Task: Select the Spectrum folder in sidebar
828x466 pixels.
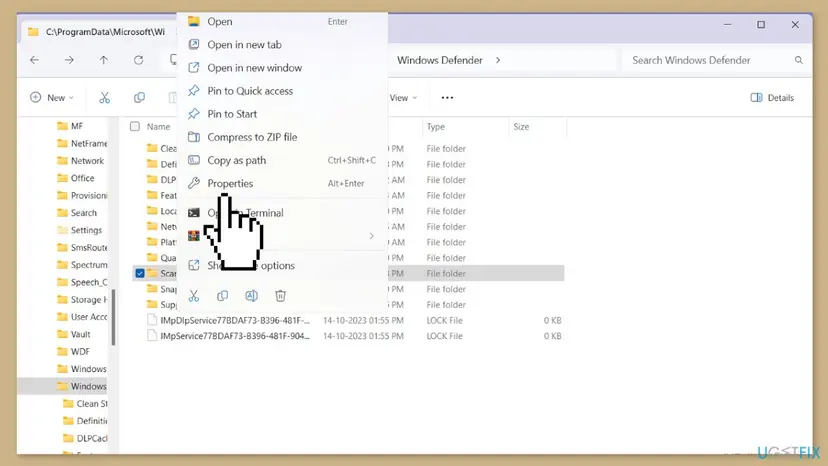Action: (x=89, y=265)
